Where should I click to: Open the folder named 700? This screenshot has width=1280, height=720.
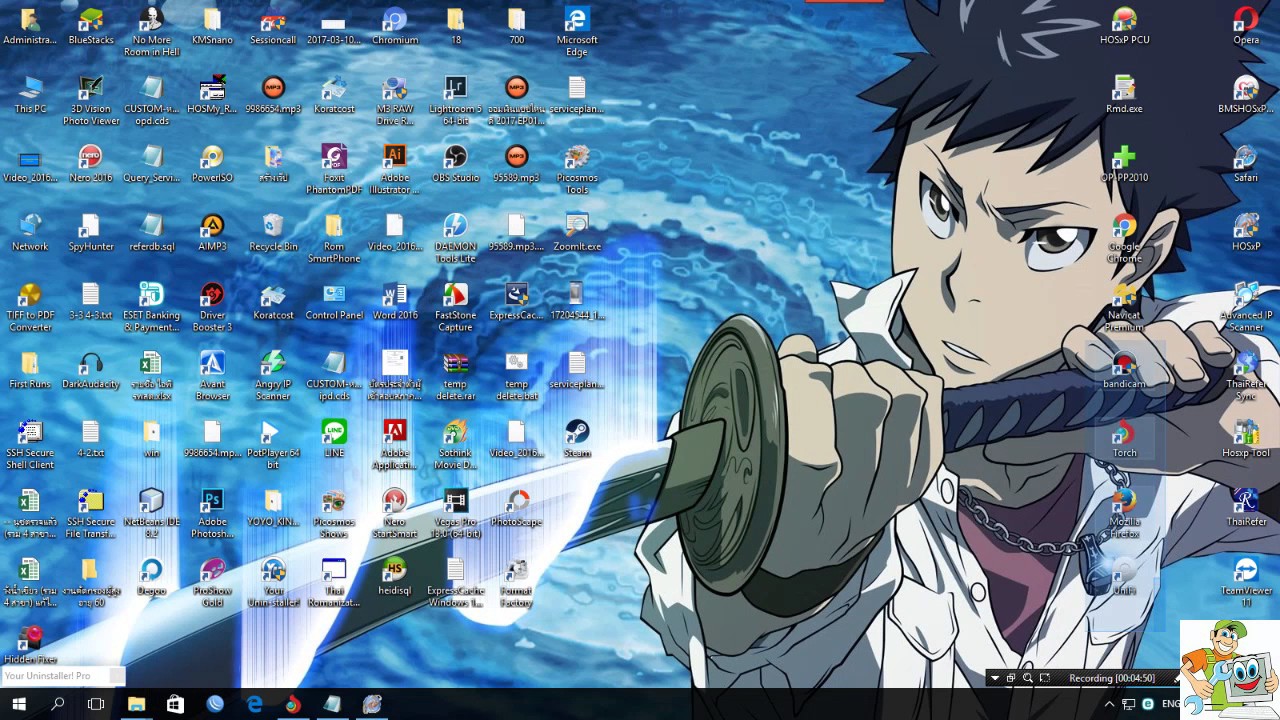pos(516,27)
